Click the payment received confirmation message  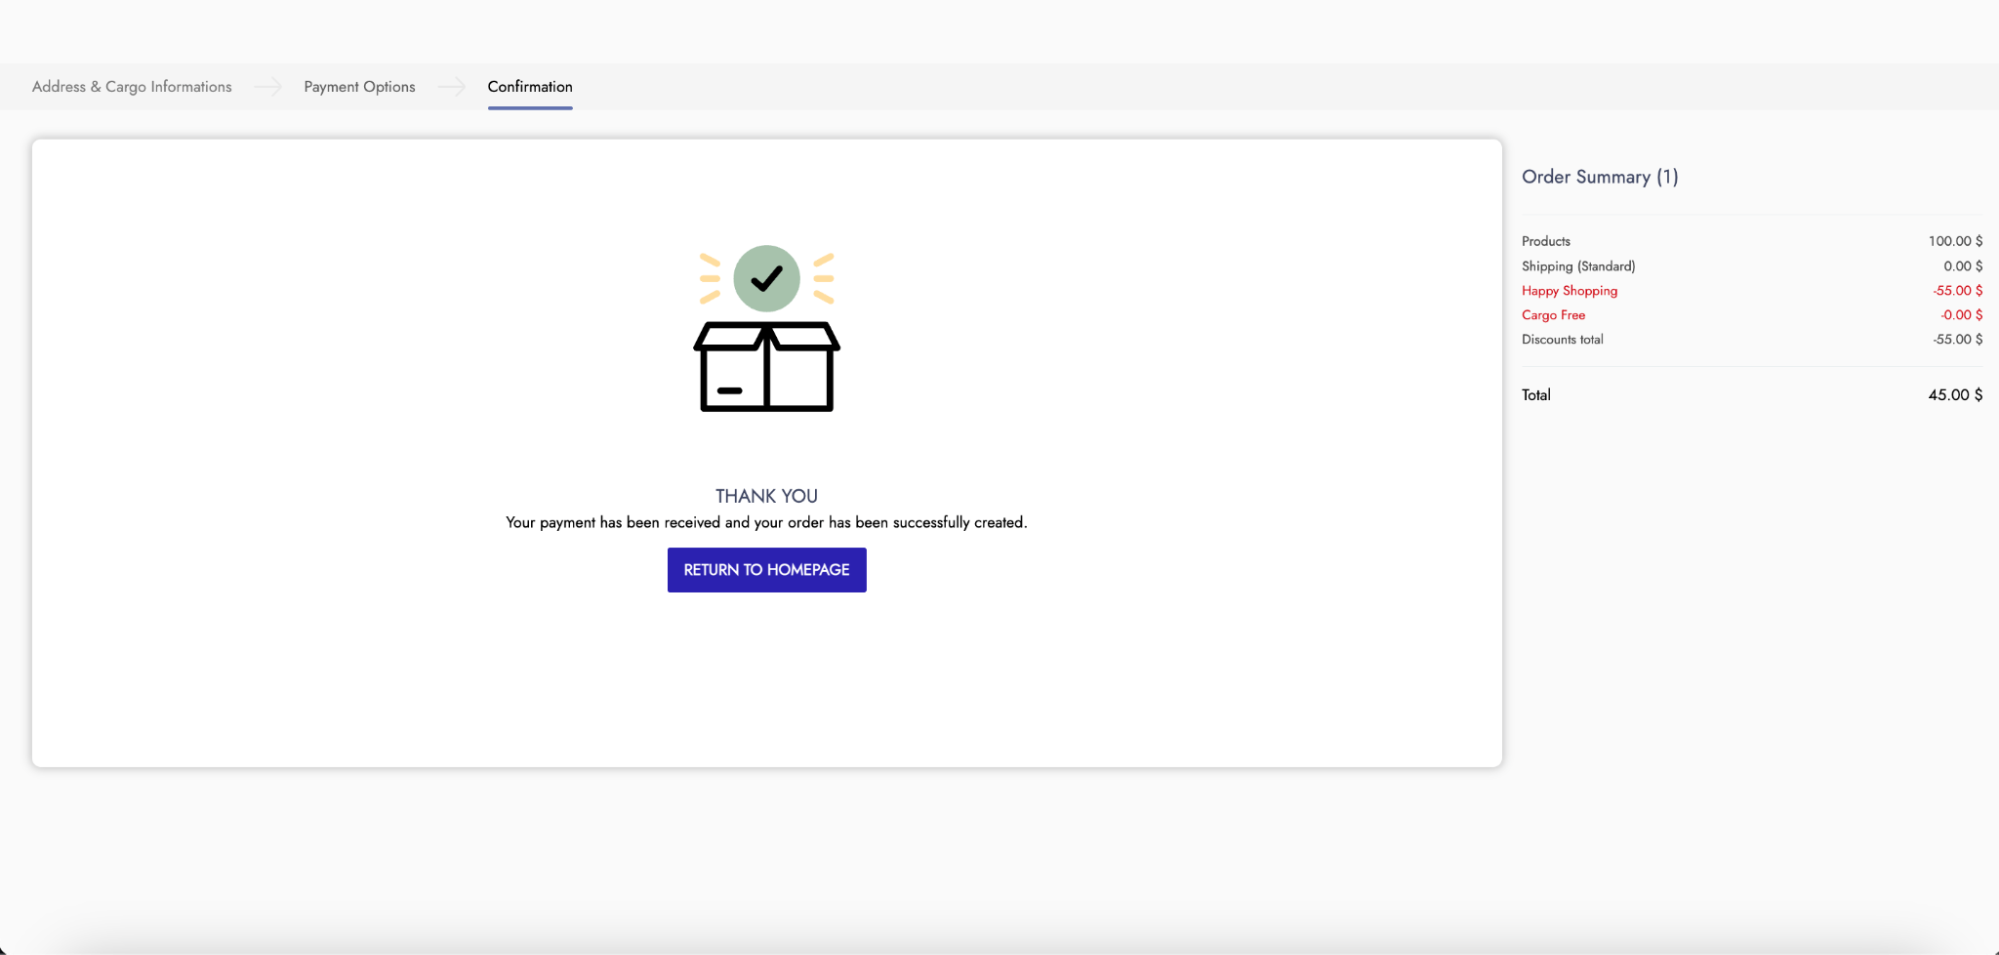tap(766, 522)
